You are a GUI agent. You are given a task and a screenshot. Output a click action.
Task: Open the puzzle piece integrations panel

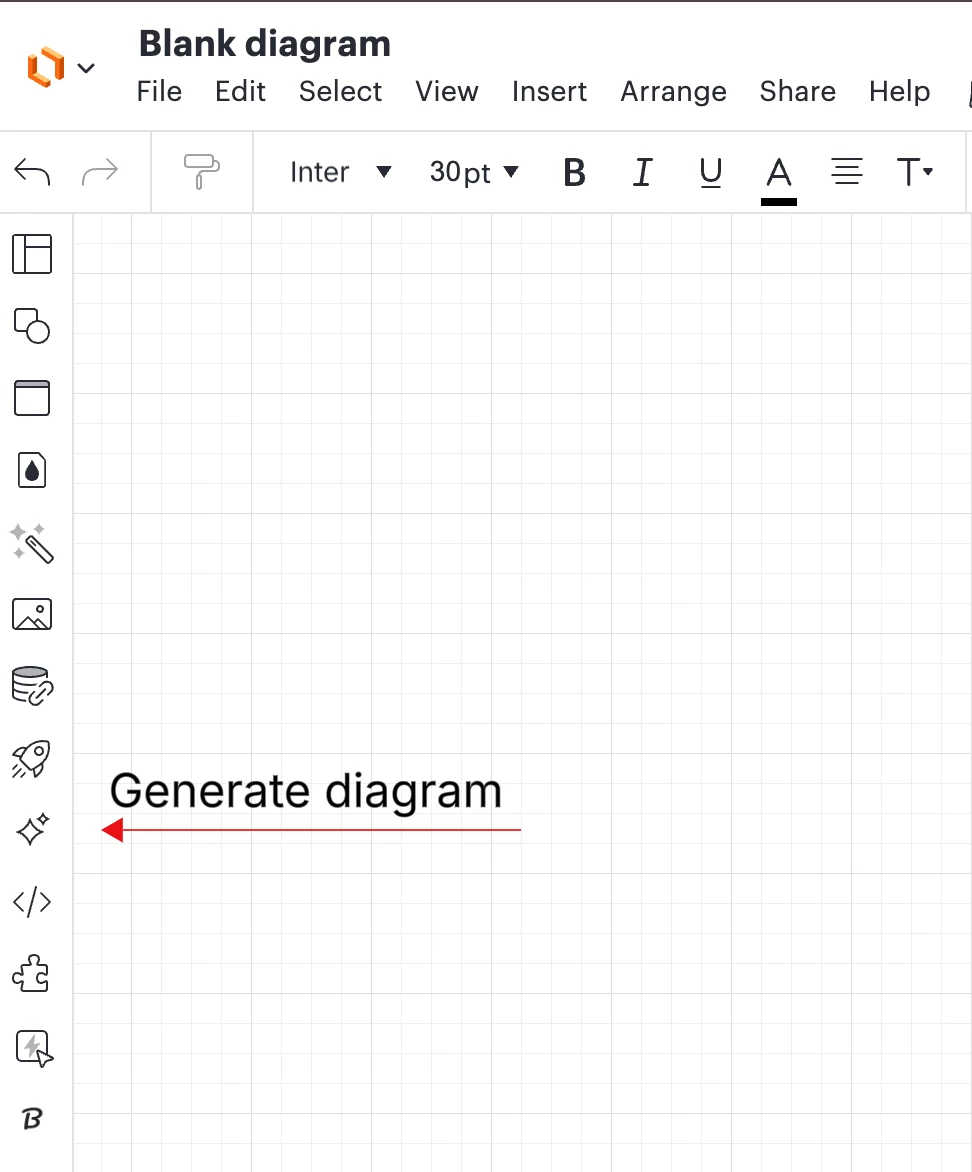32,974
